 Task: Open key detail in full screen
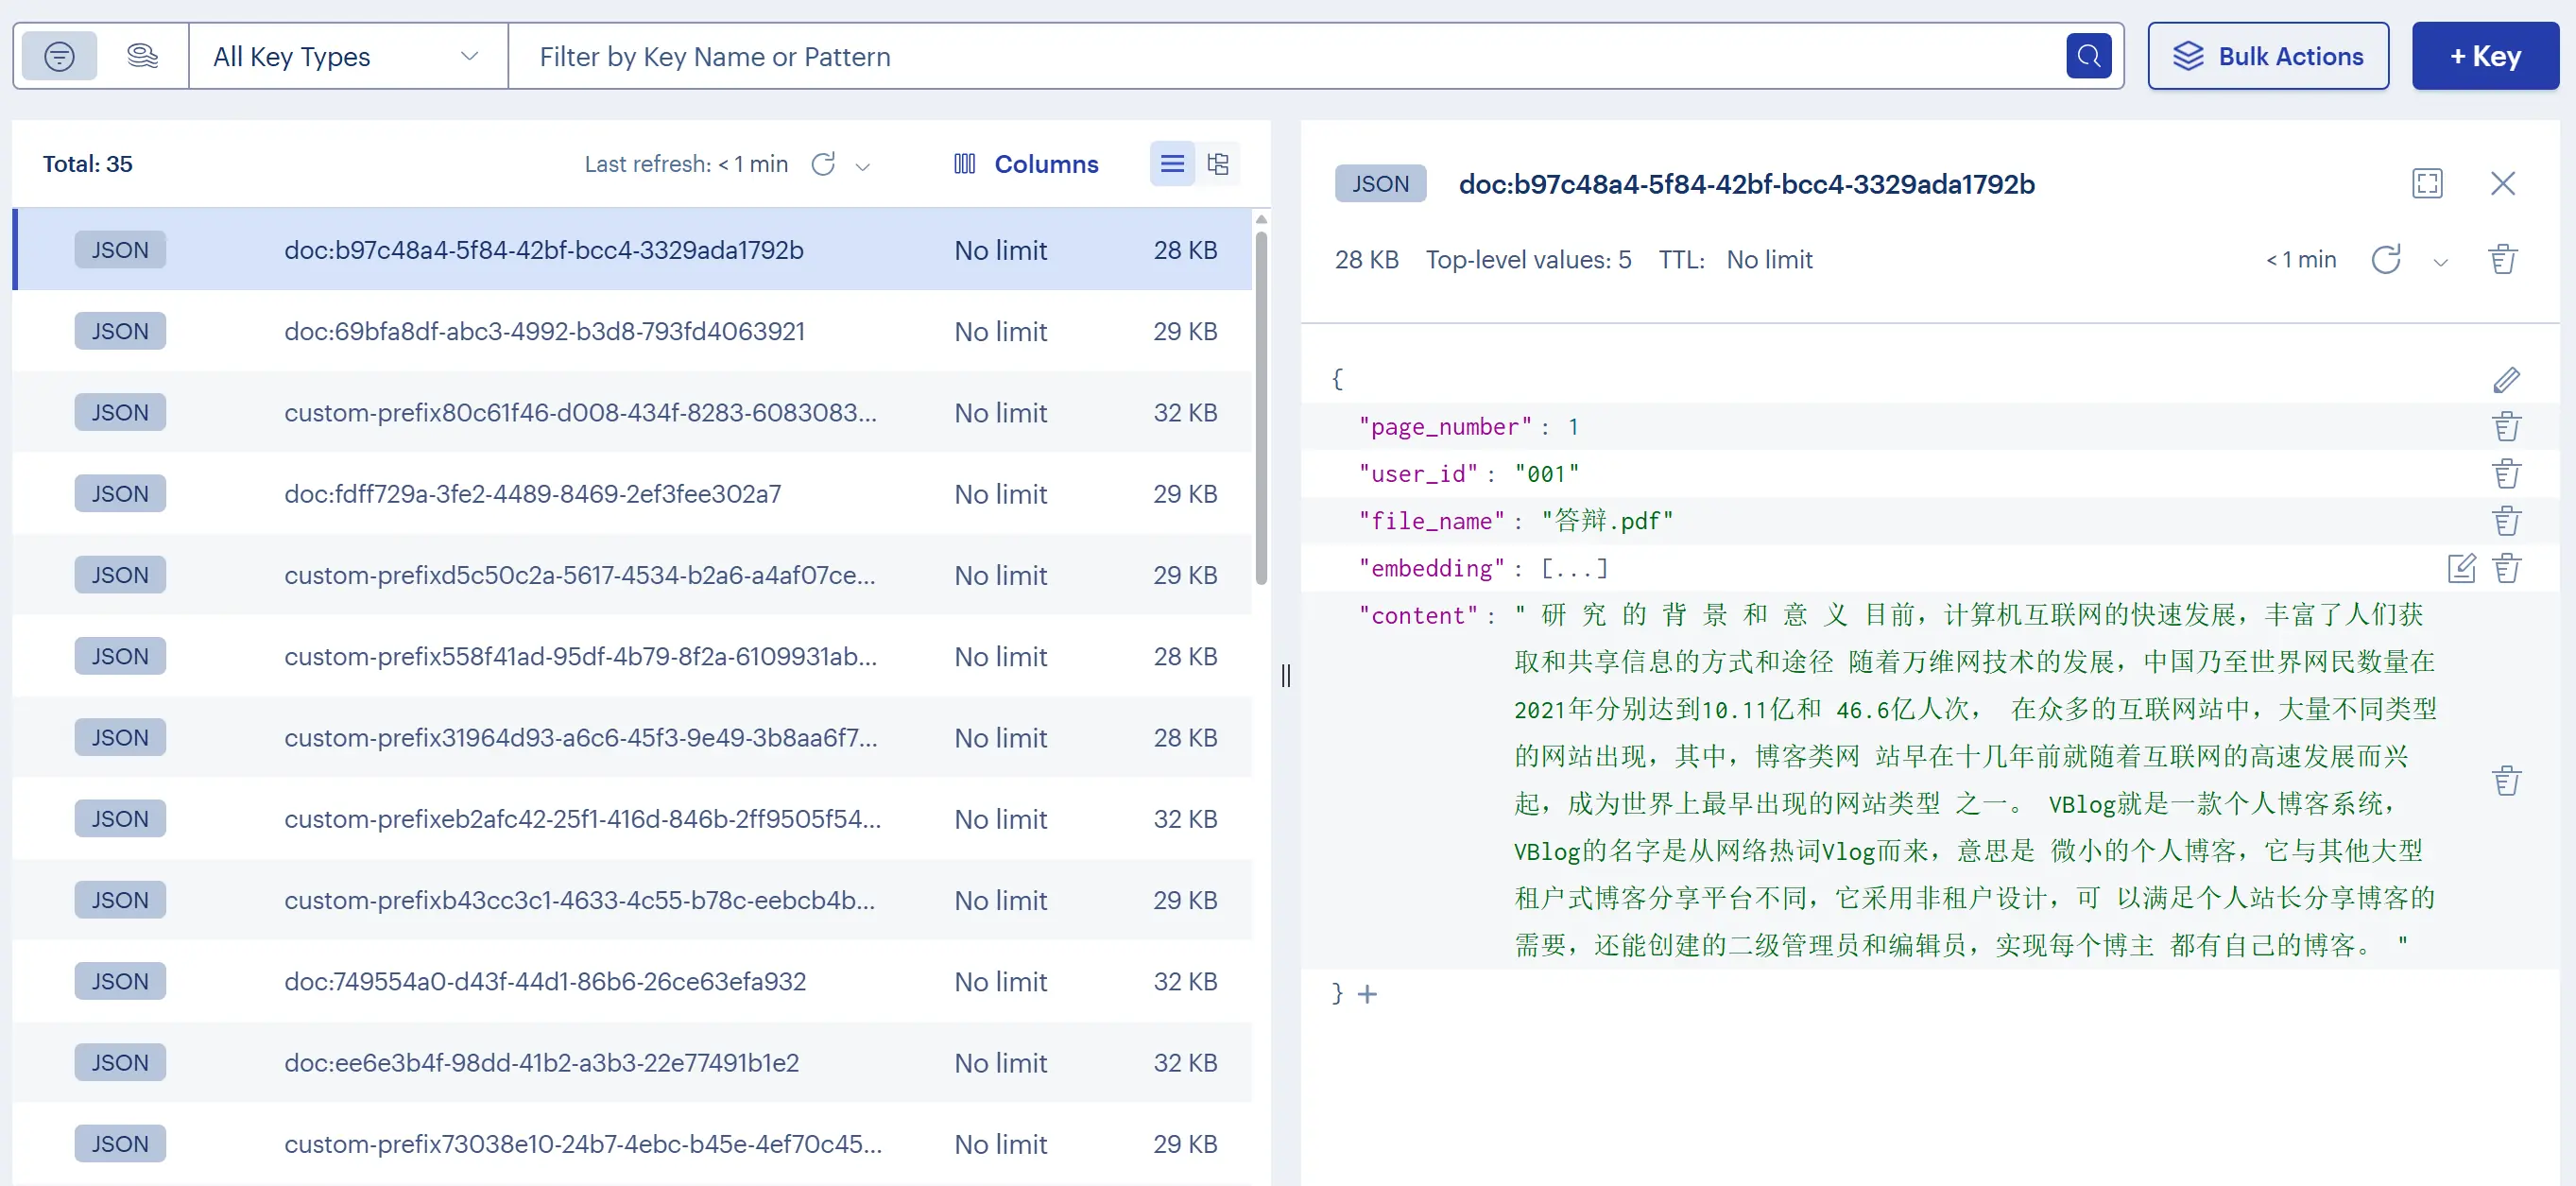[2426, 184]
